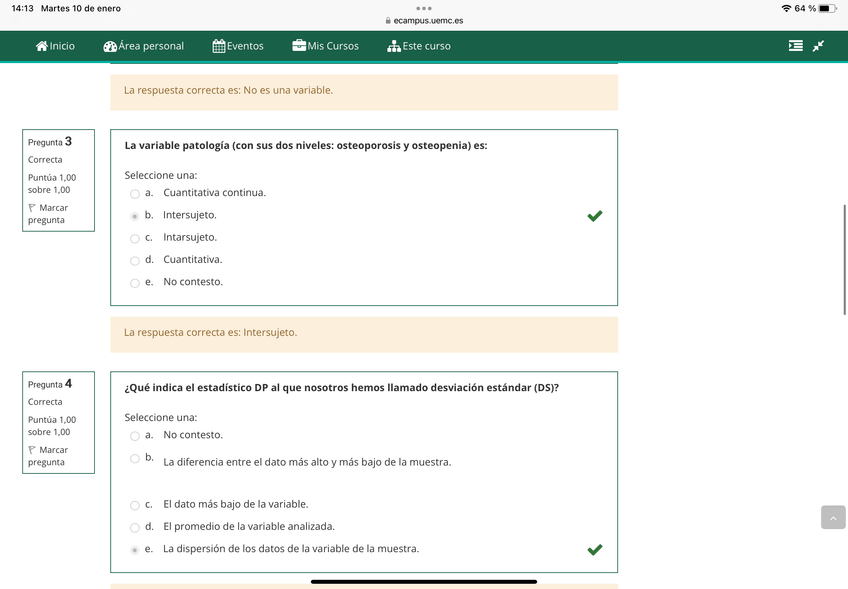Screen dimensions: 848x589
Task: Select option a Cuantitativa continua
Action: point(134,193)
